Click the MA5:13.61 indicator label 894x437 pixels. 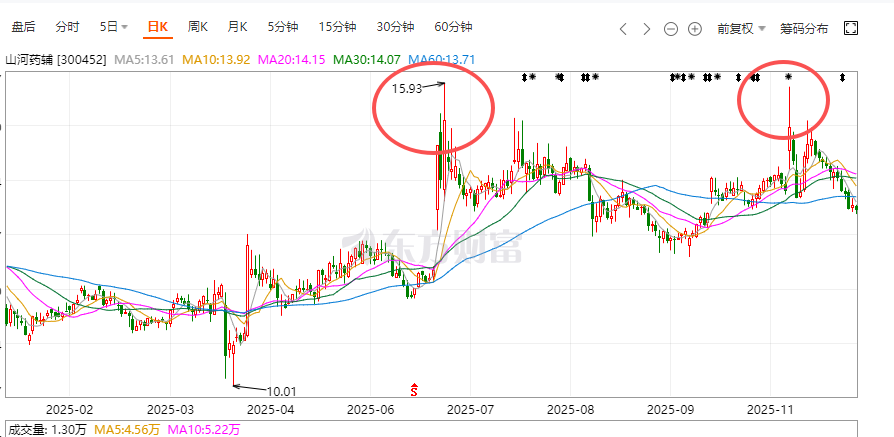coord(144,59)
